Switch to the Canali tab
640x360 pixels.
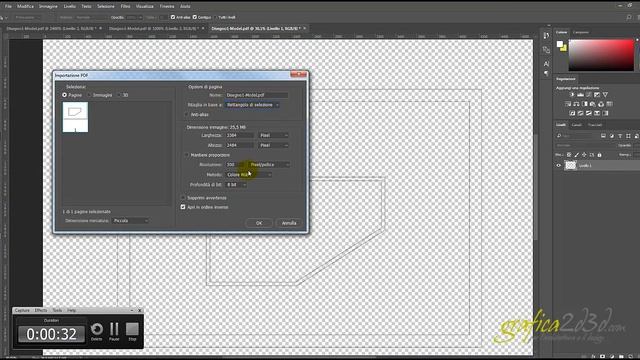coord(576,125)
